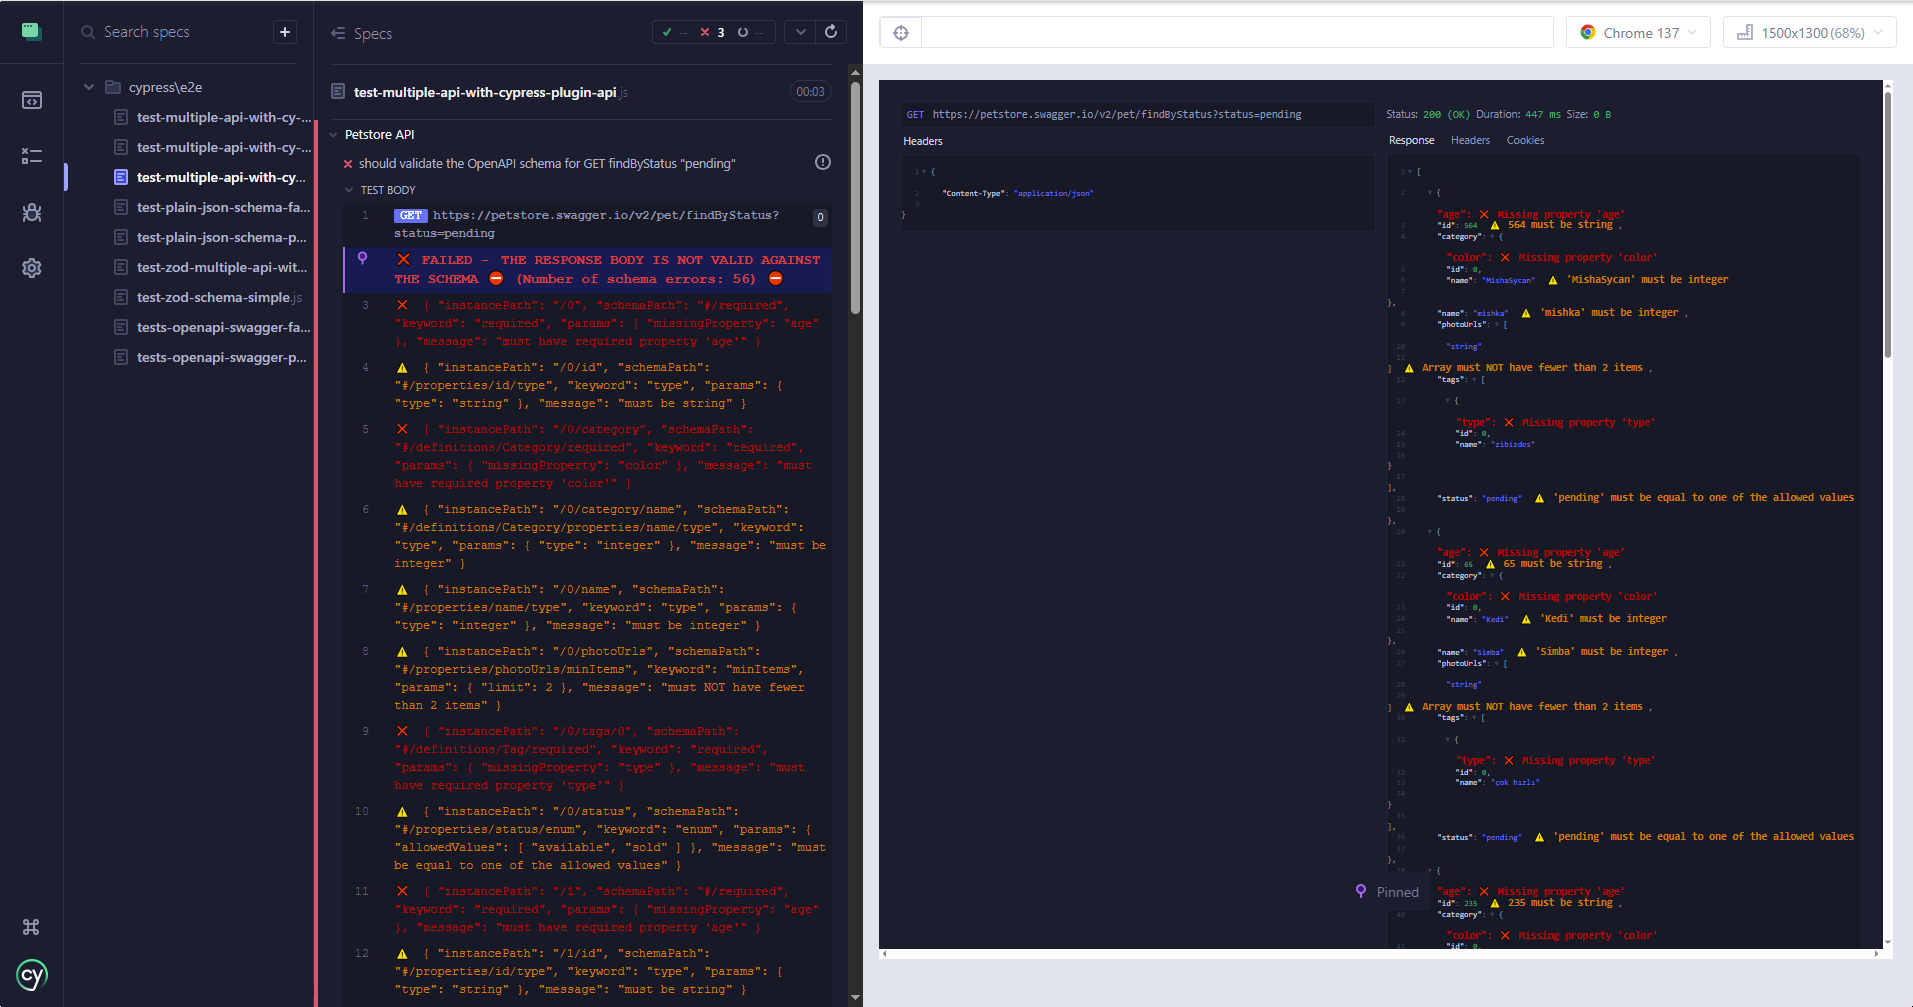This screenshot has width=1913, height=1007.
Task: Click the request URL in preview
Action: [1117, 114]
